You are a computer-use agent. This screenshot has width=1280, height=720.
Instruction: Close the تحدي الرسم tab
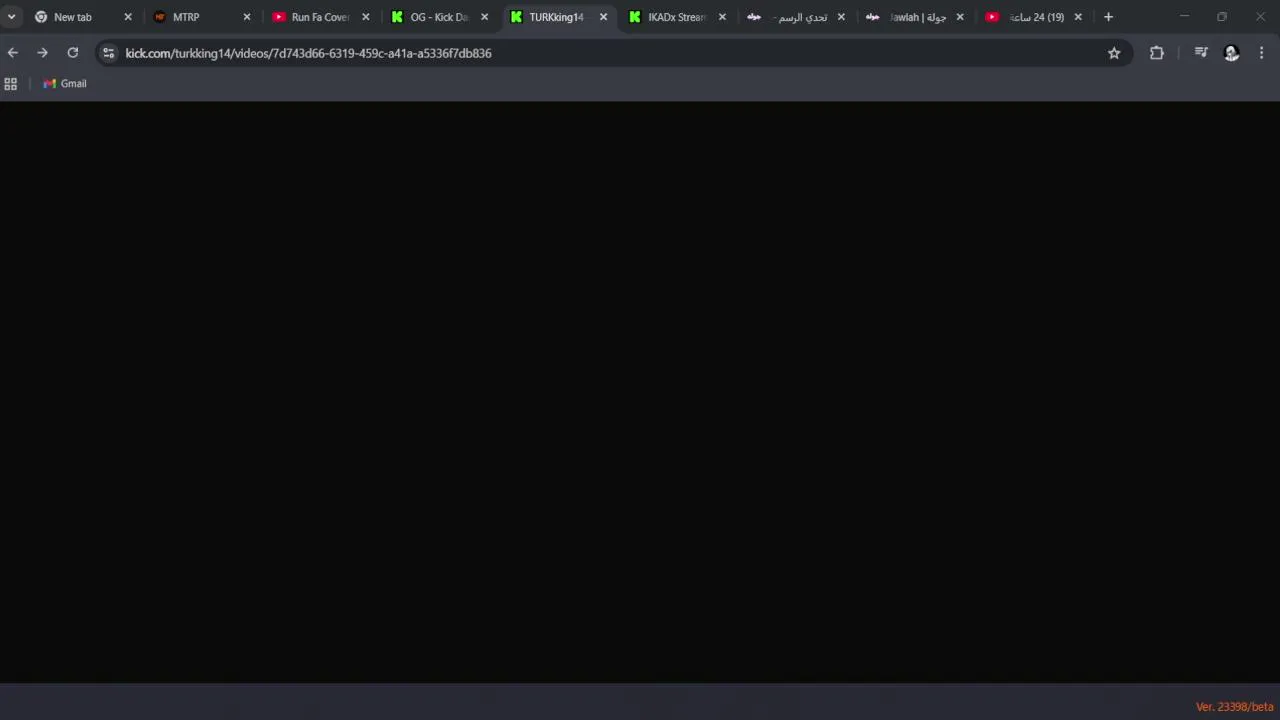(x=841, y=17)
